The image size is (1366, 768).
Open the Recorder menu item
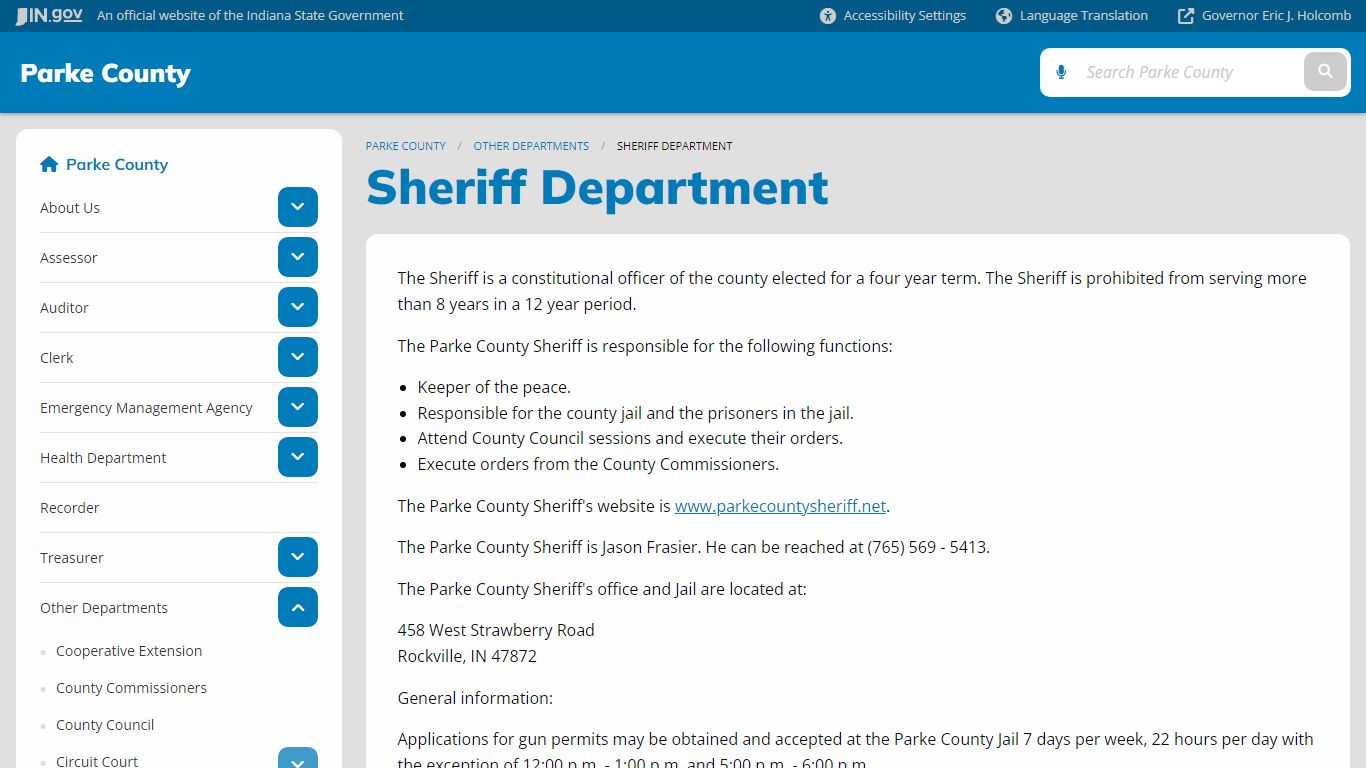pos(70,508)
